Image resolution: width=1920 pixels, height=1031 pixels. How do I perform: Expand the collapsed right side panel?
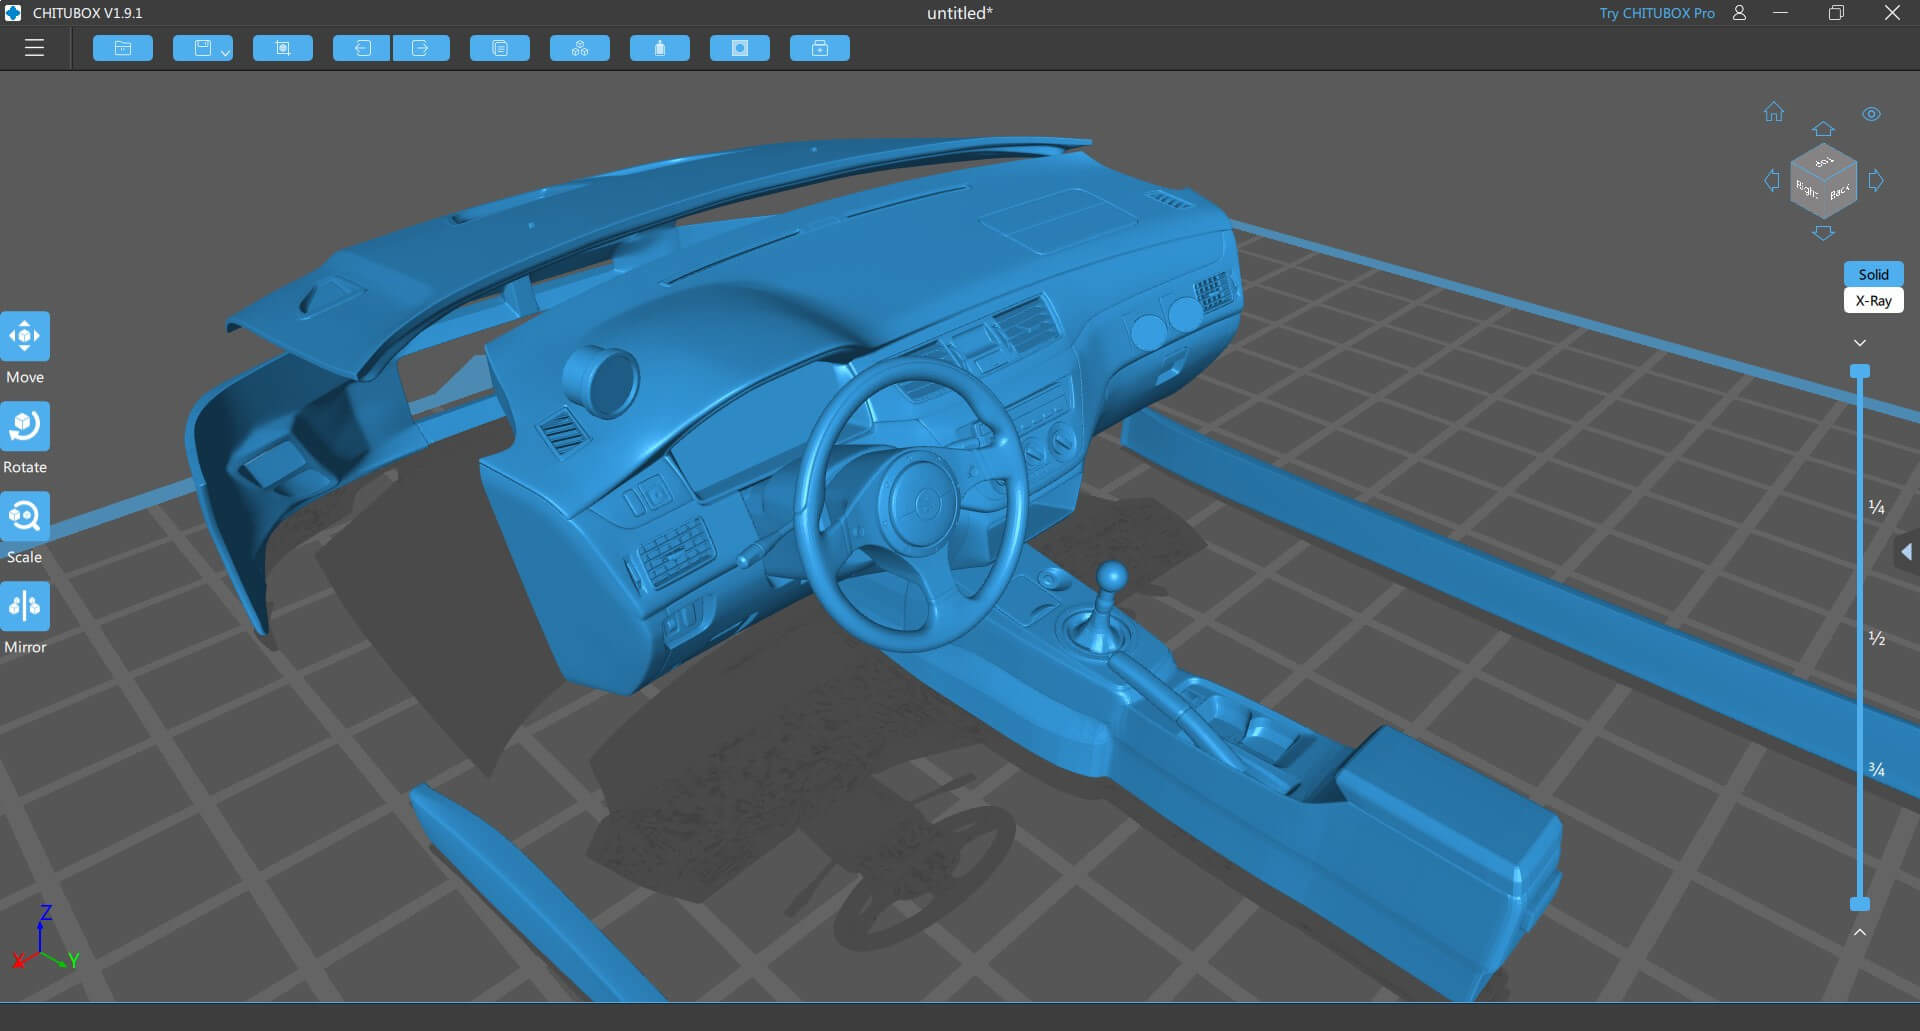click(x=1906, y=552)
